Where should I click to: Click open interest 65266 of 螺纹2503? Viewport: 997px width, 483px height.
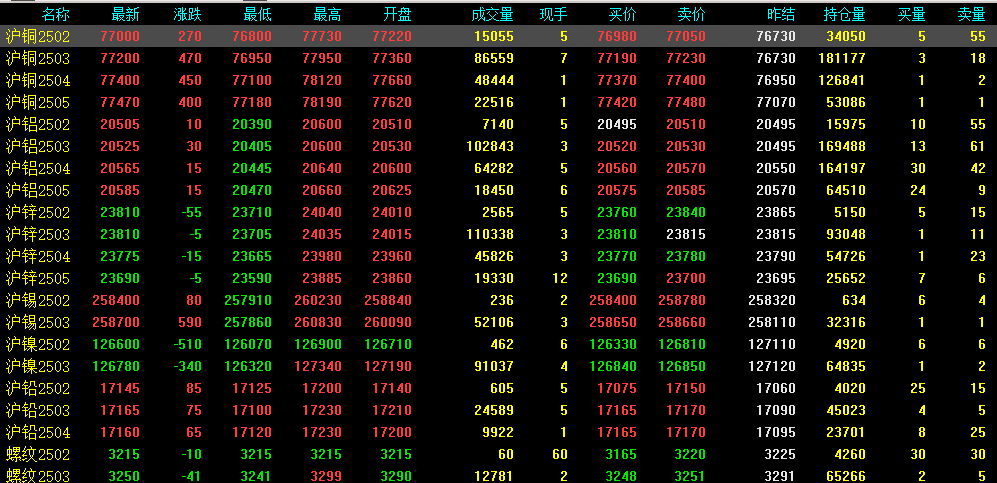coord(846,476)
